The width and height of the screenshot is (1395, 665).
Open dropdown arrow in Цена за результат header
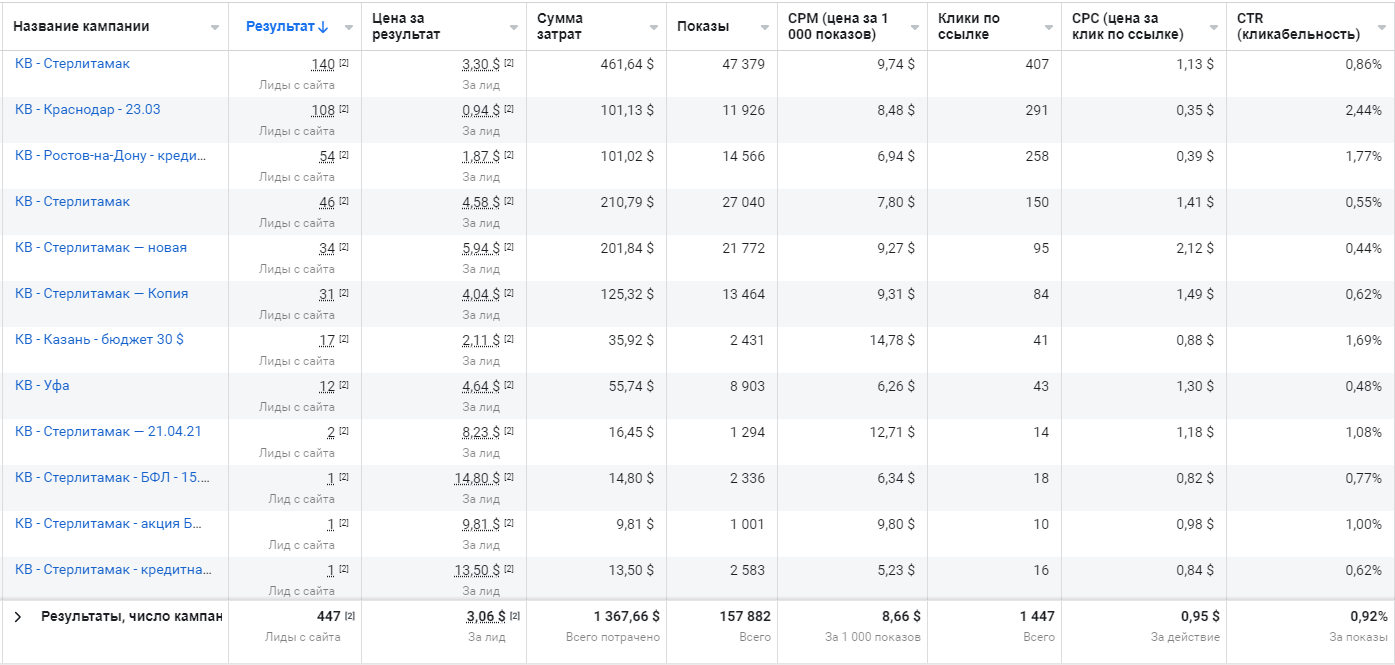pos(513,27)
